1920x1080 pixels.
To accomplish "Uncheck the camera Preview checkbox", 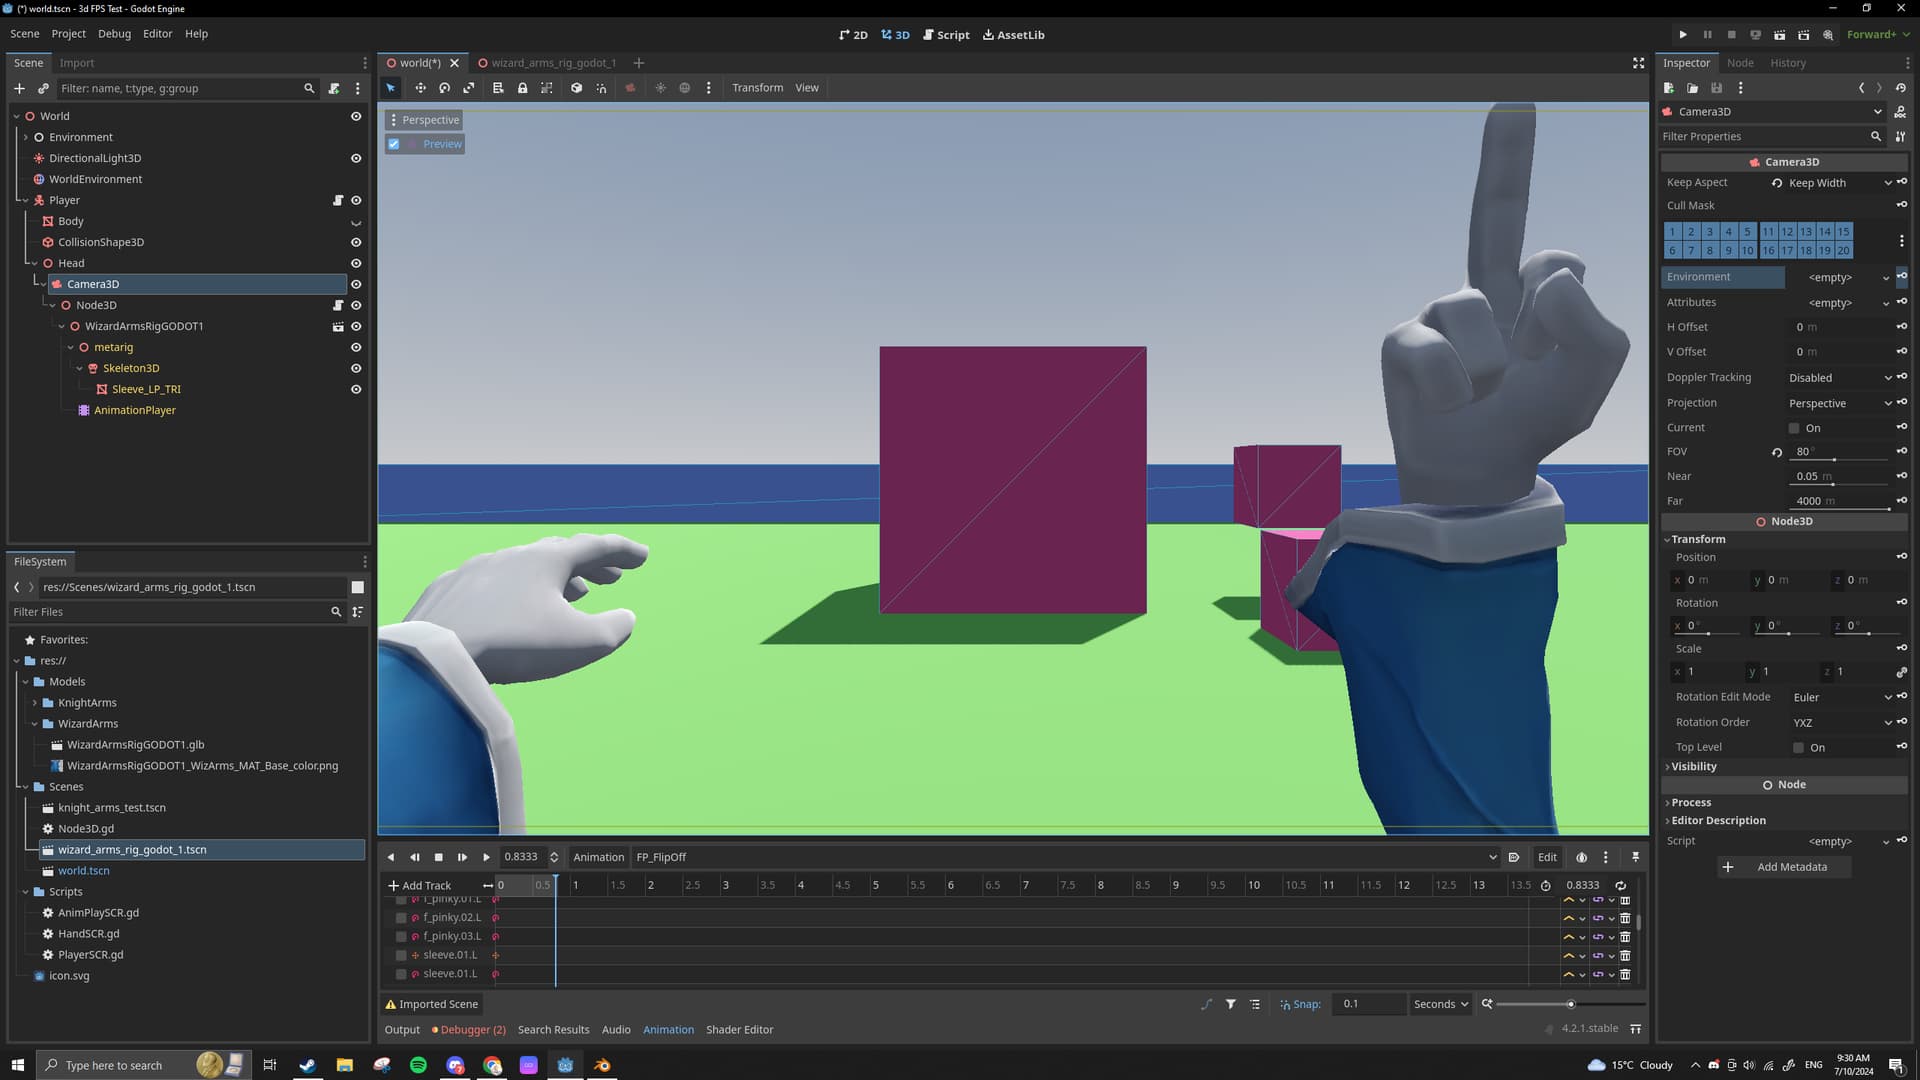I will [x=394, y=144].
